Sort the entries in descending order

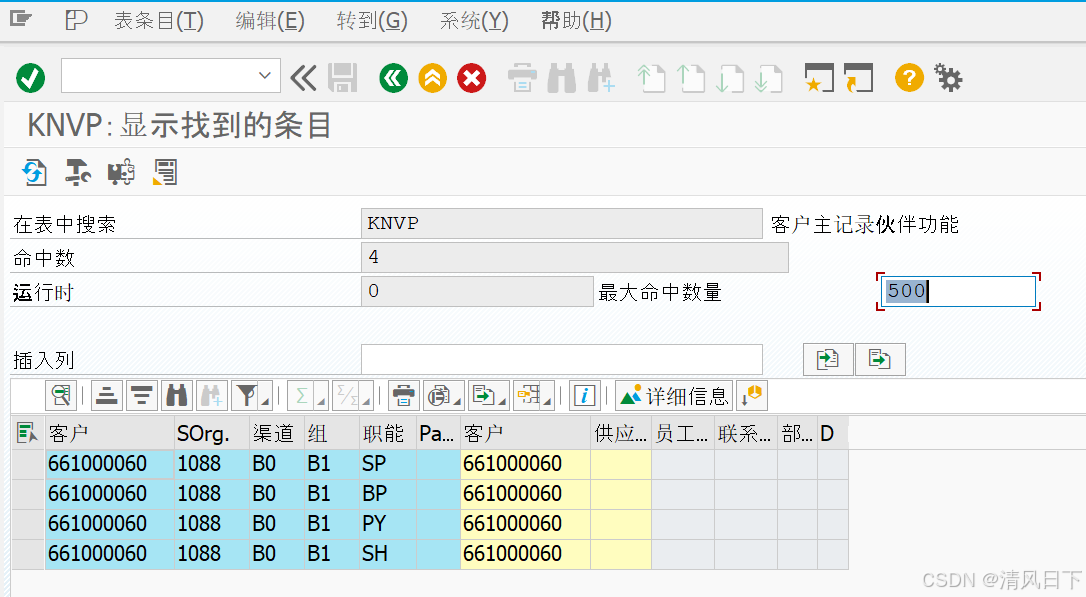[142, 395]
